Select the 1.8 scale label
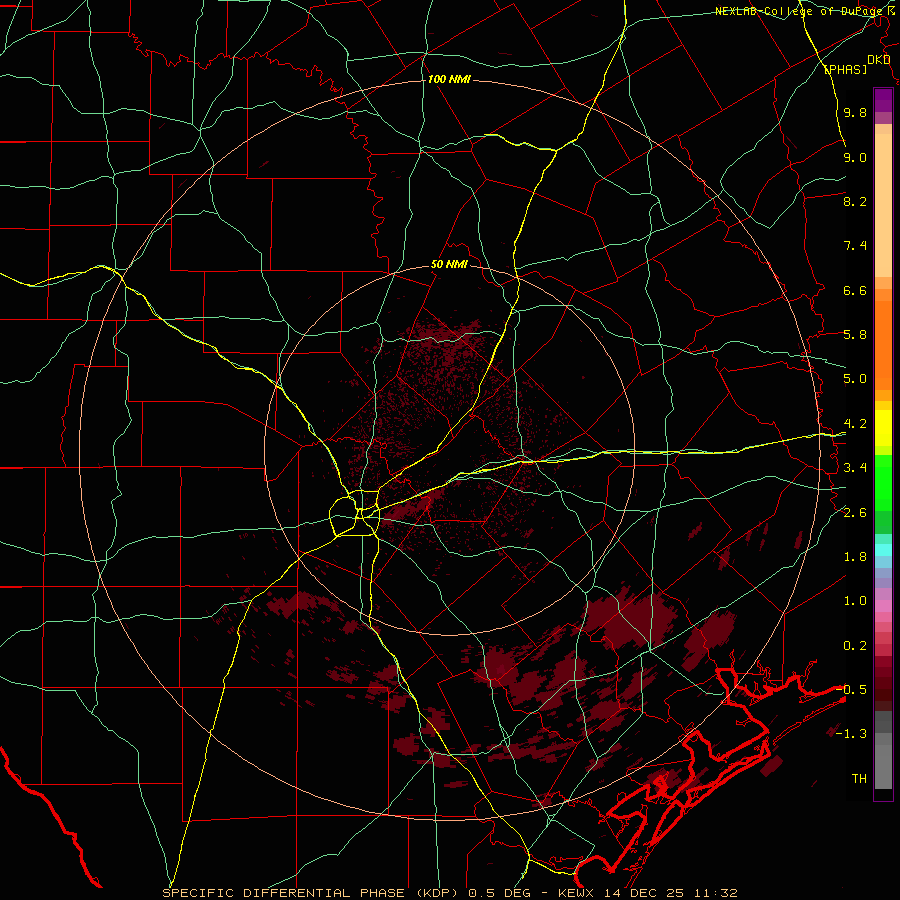Screen dimensions: 900x900 [855, 557]
